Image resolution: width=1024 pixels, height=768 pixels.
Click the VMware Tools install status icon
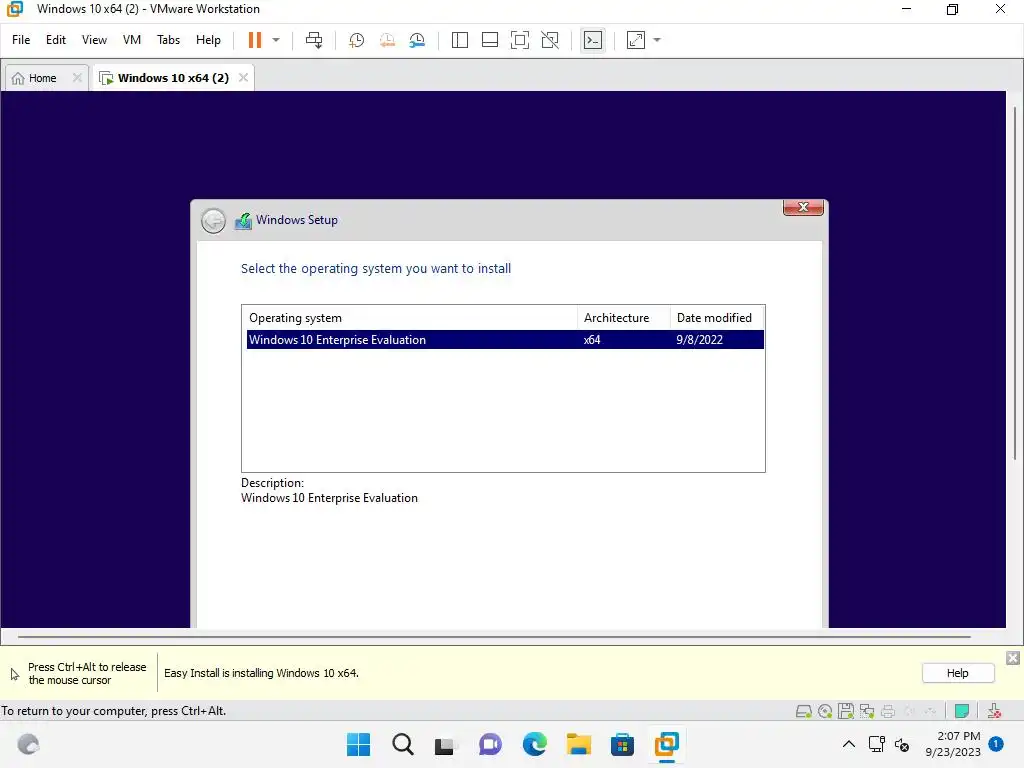click(x=994, y=711)
